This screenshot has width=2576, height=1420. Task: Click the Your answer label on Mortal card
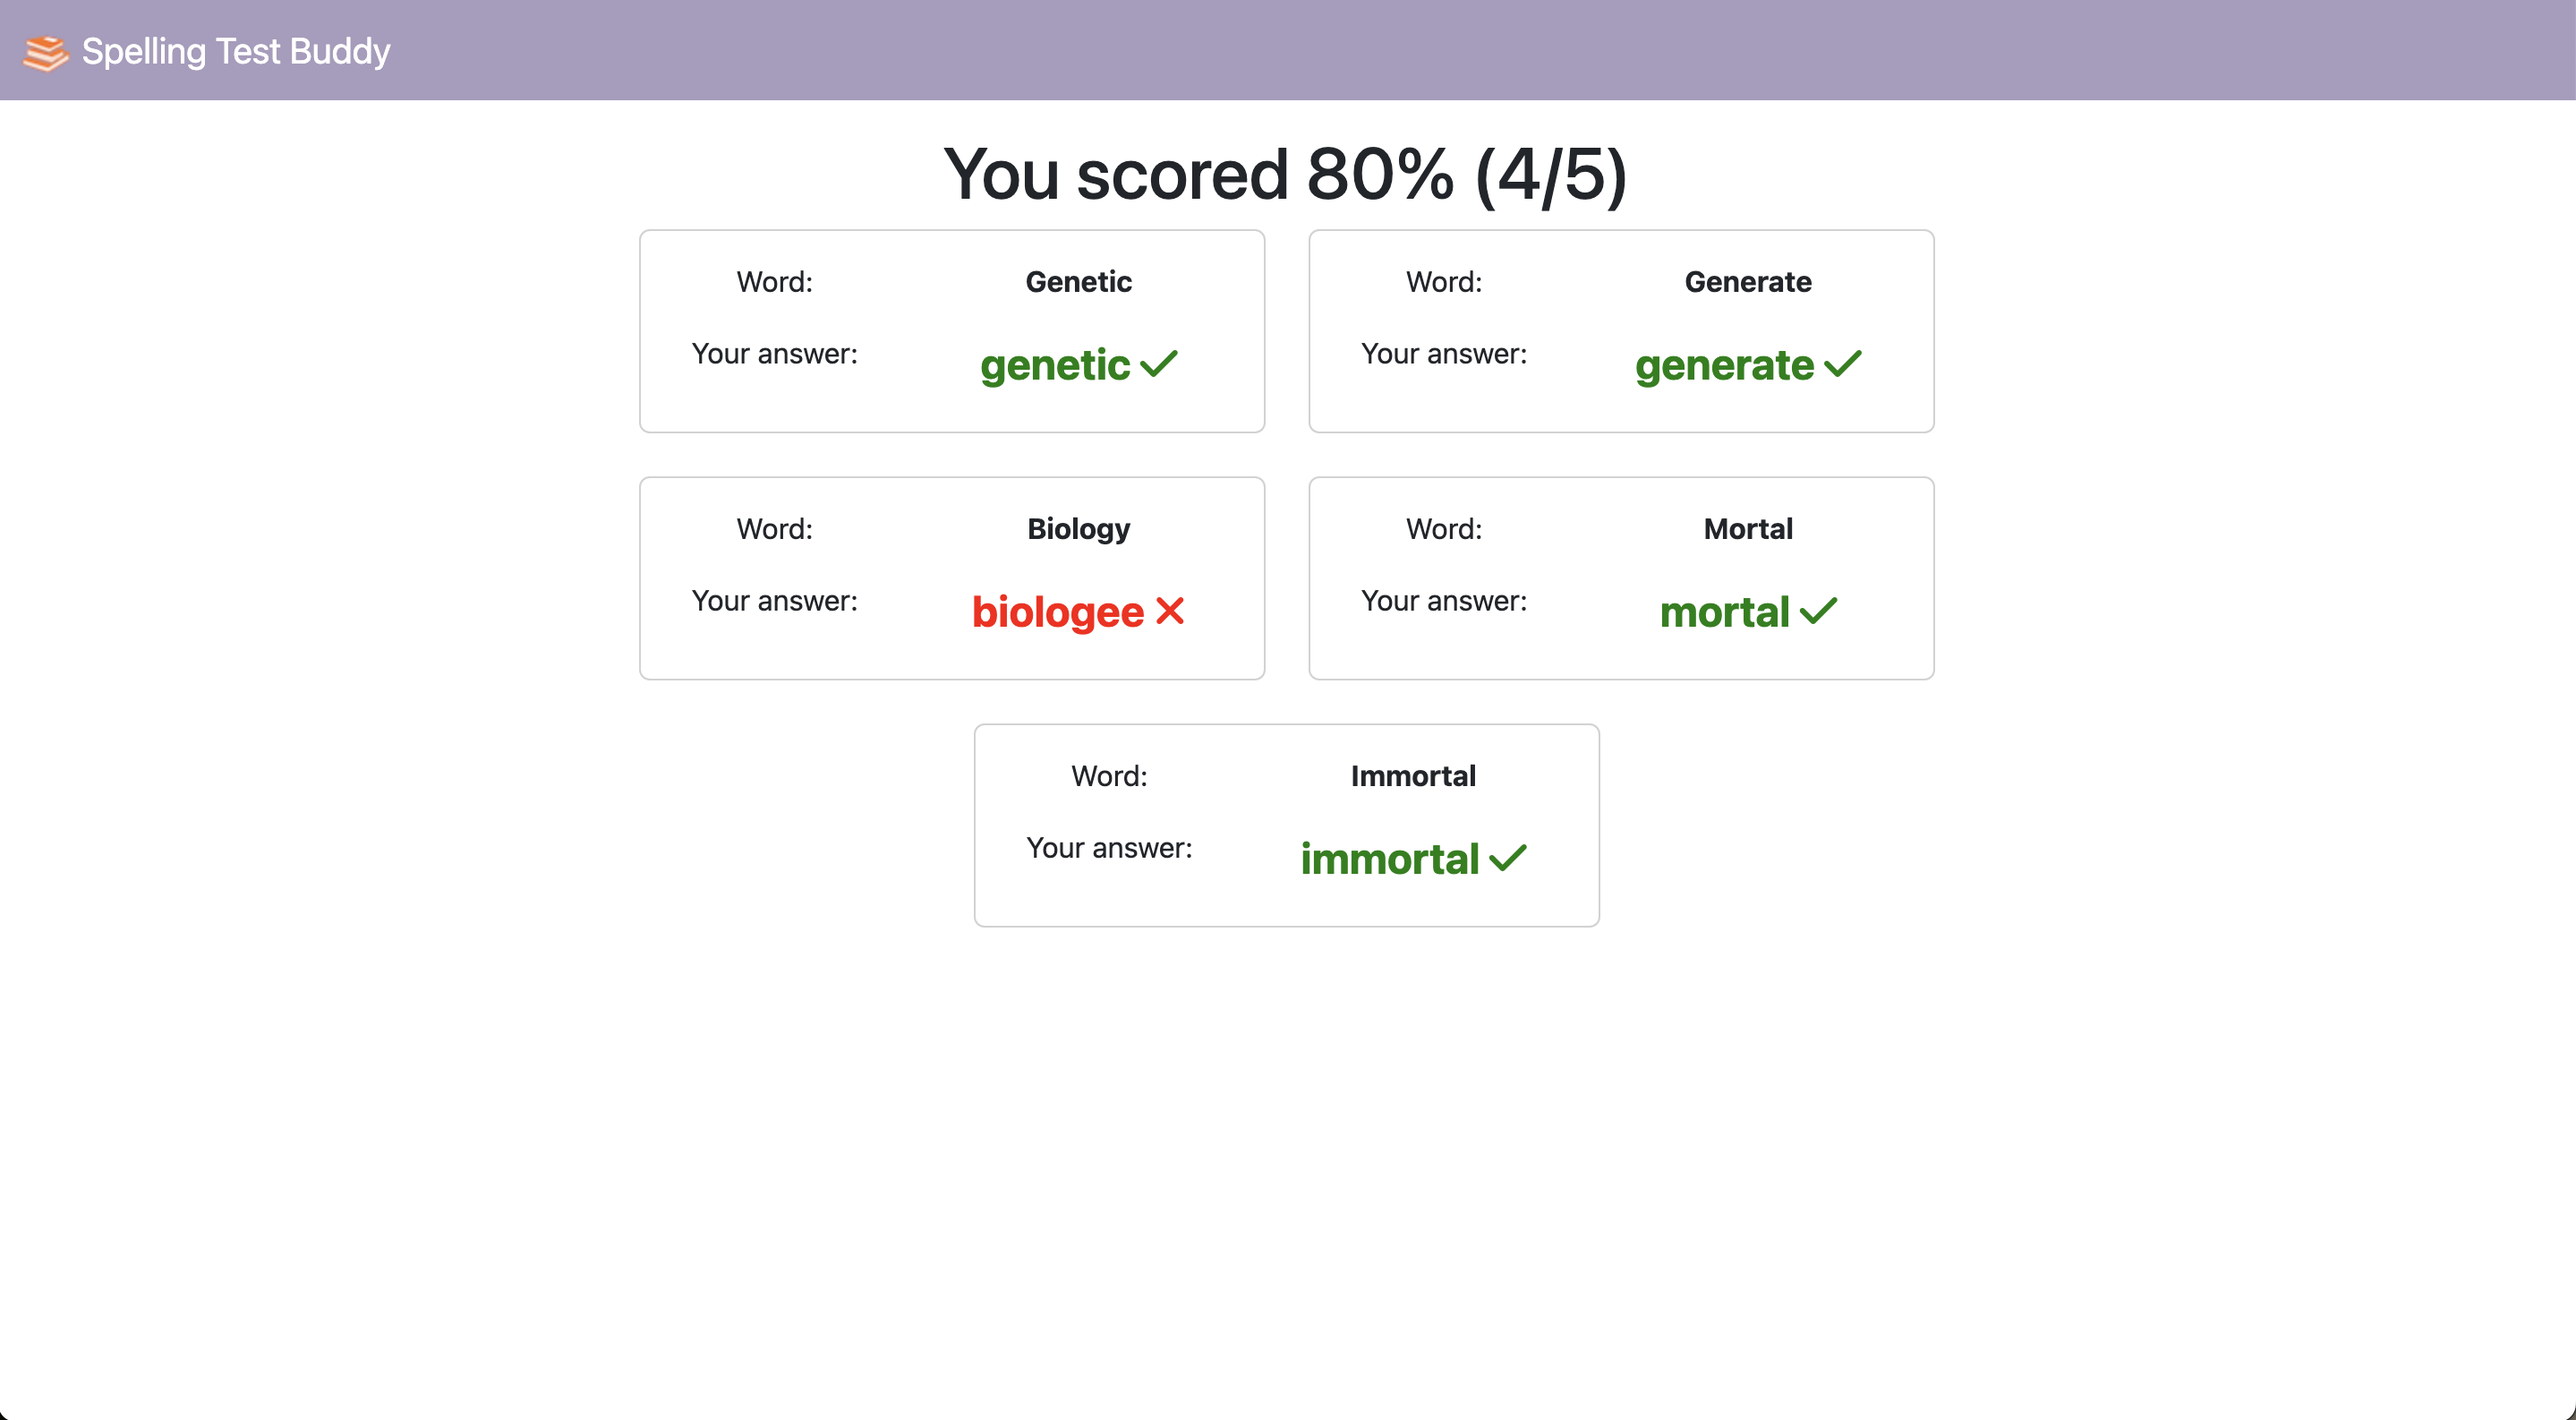coord(1442,600)
